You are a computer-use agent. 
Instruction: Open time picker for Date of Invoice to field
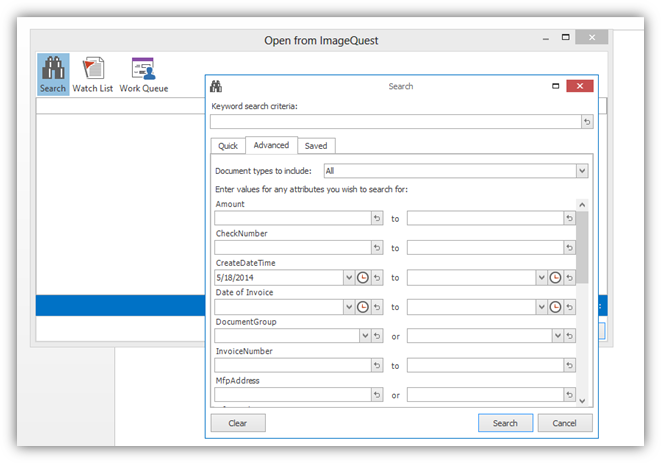tap(555, 307)
